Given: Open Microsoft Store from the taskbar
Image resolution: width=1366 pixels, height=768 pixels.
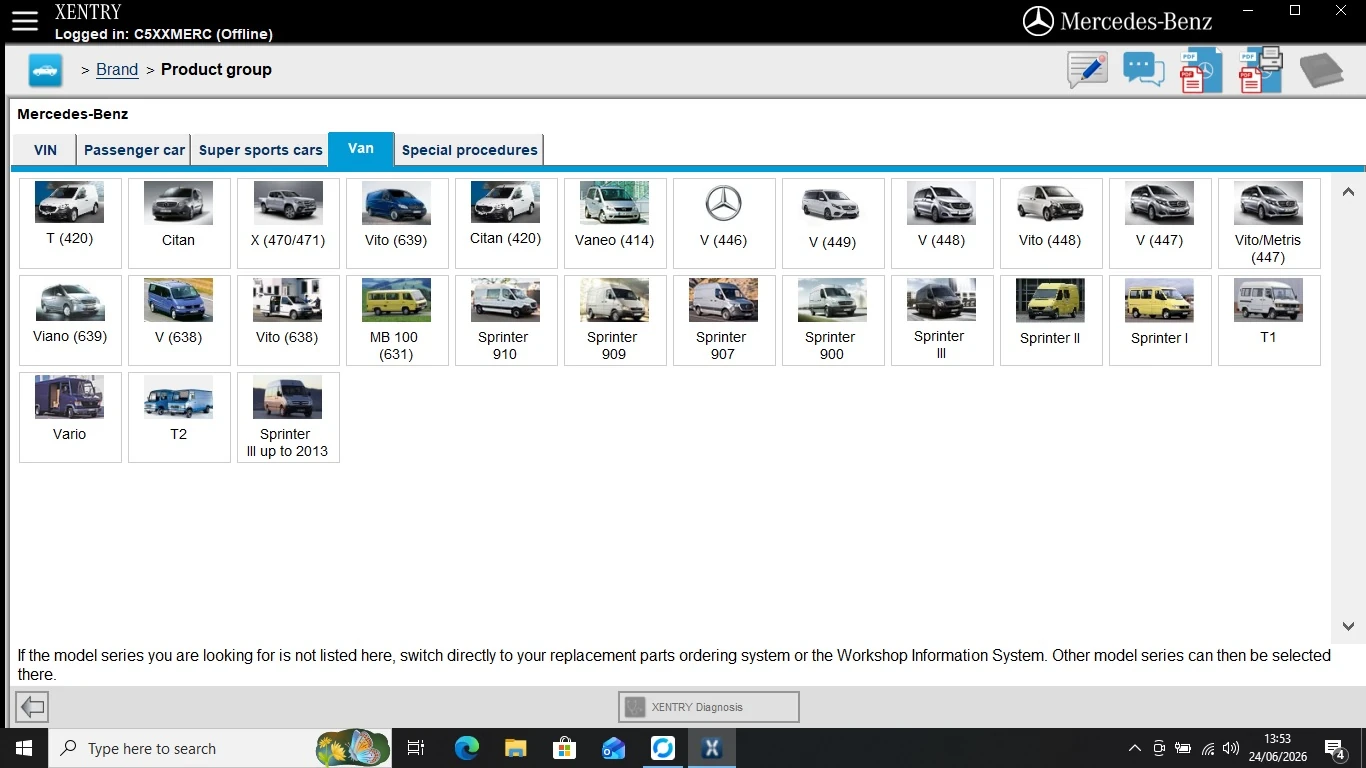Looking at the screenshot, I should coord(564,748).
